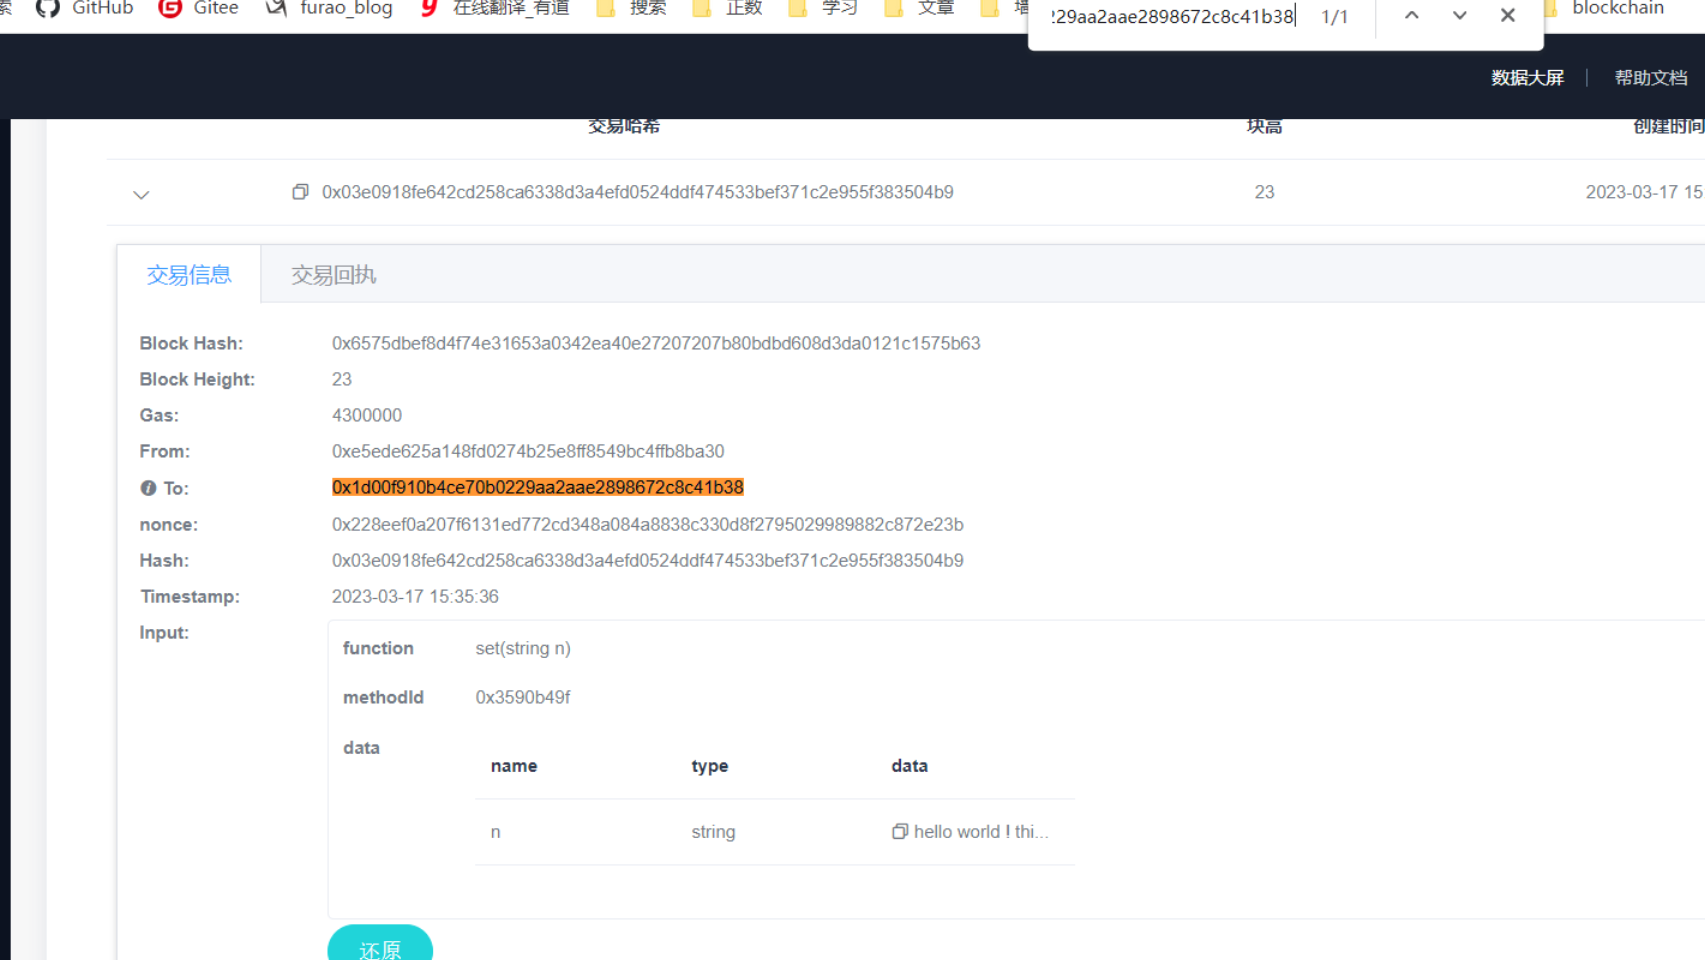Go to next find result
Viewport: 1705px width, 960px height.
(1459, 16)
